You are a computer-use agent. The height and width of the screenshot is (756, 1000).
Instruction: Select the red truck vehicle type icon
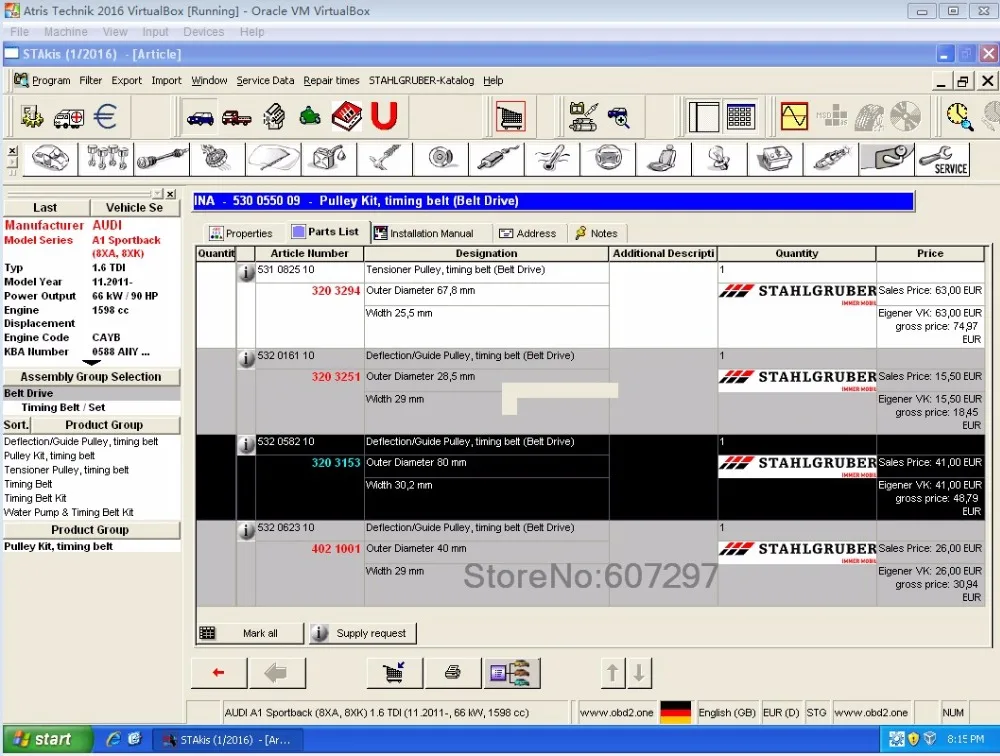coord(237,118)
